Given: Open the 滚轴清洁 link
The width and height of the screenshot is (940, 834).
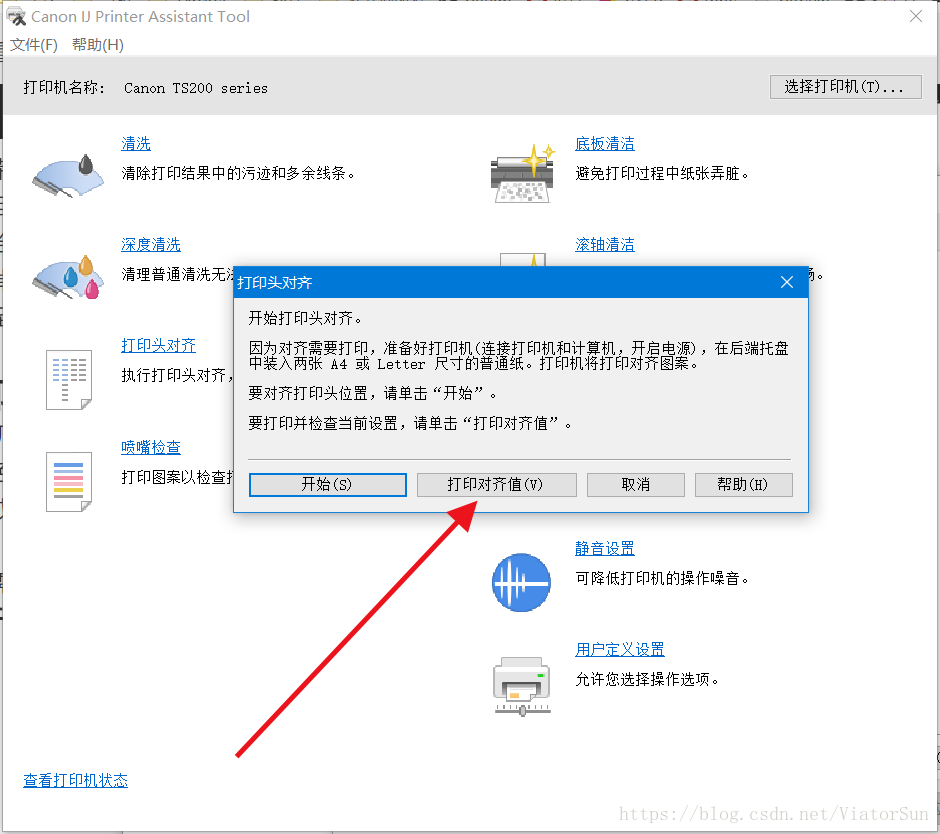Looking at the screenshot, I should pos(604,245).
